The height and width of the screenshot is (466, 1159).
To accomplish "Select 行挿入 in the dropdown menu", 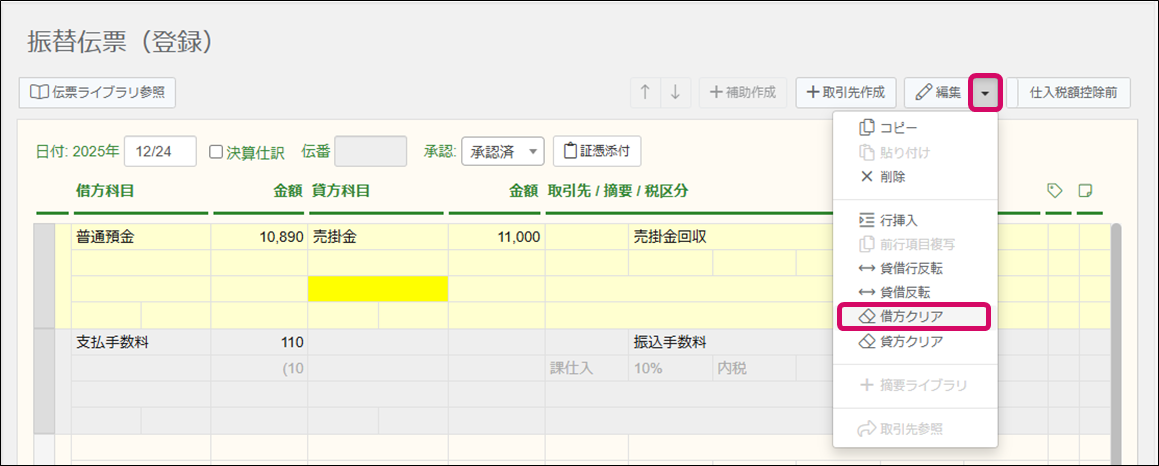I will pos(898,220).
